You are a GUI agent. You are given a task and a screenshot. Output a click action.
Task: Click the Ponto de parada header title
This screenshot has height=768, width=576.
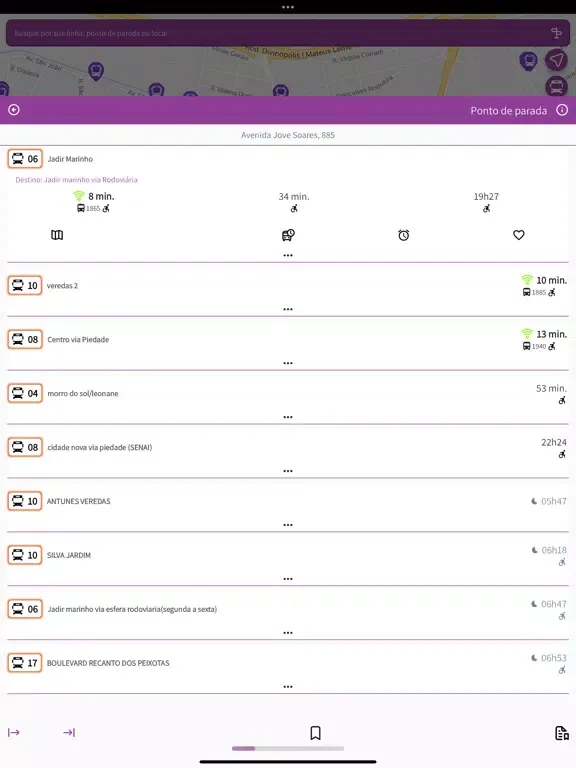click(508, 111)
